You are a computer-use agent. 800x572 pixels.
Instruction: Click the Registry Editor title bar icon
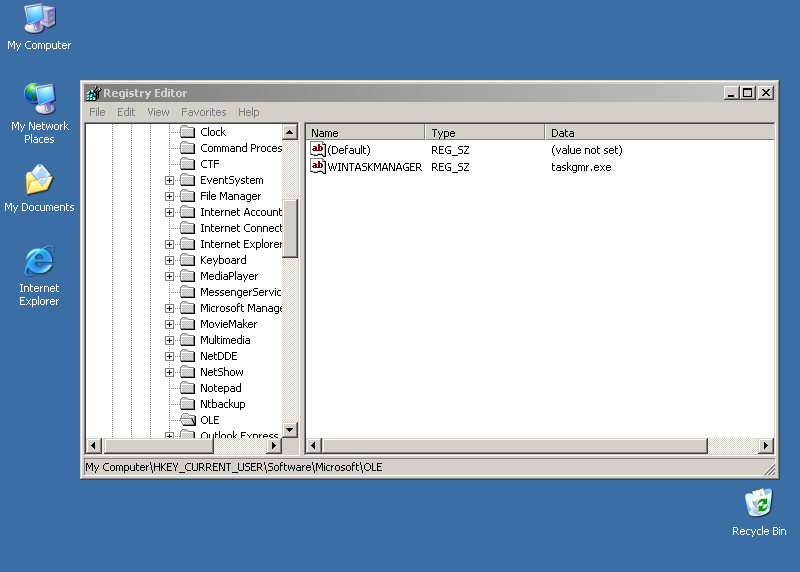click(93, 93)
